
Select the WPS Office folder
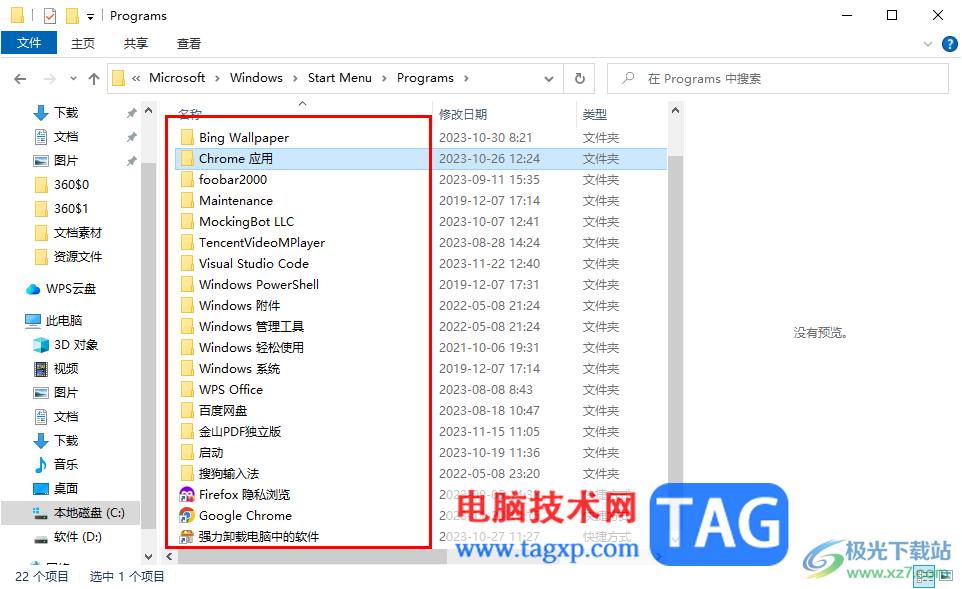[231, 390]
